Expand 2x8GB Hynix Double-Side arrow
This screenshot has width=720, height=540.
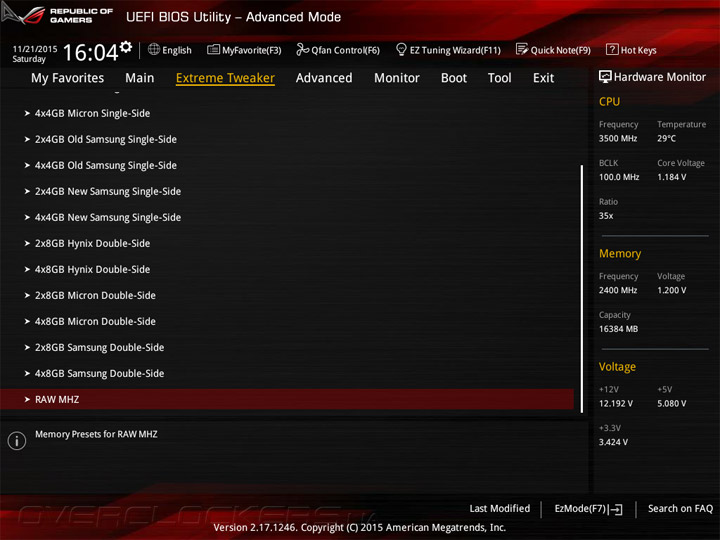coord(27,243)
